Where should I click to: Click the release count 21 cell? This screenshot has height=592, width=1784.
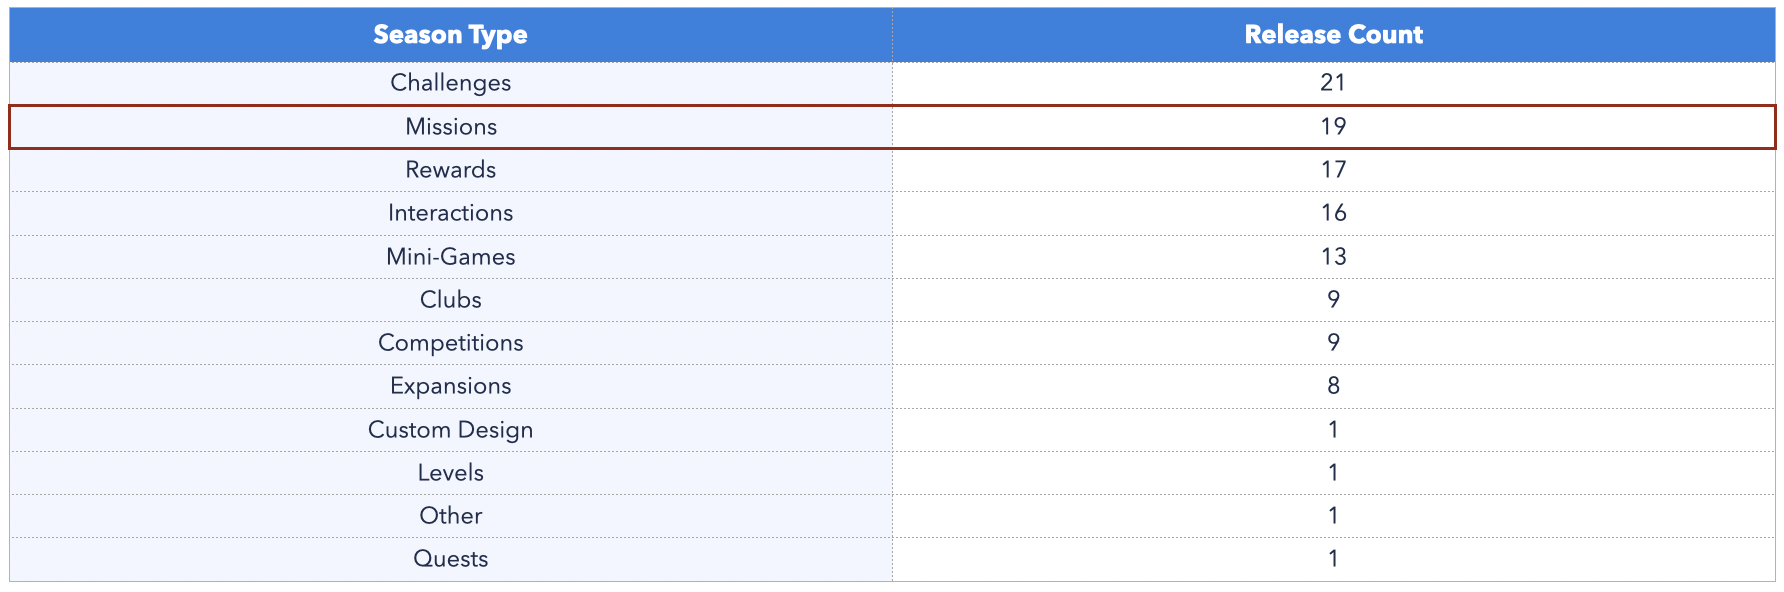[1333, 83]
